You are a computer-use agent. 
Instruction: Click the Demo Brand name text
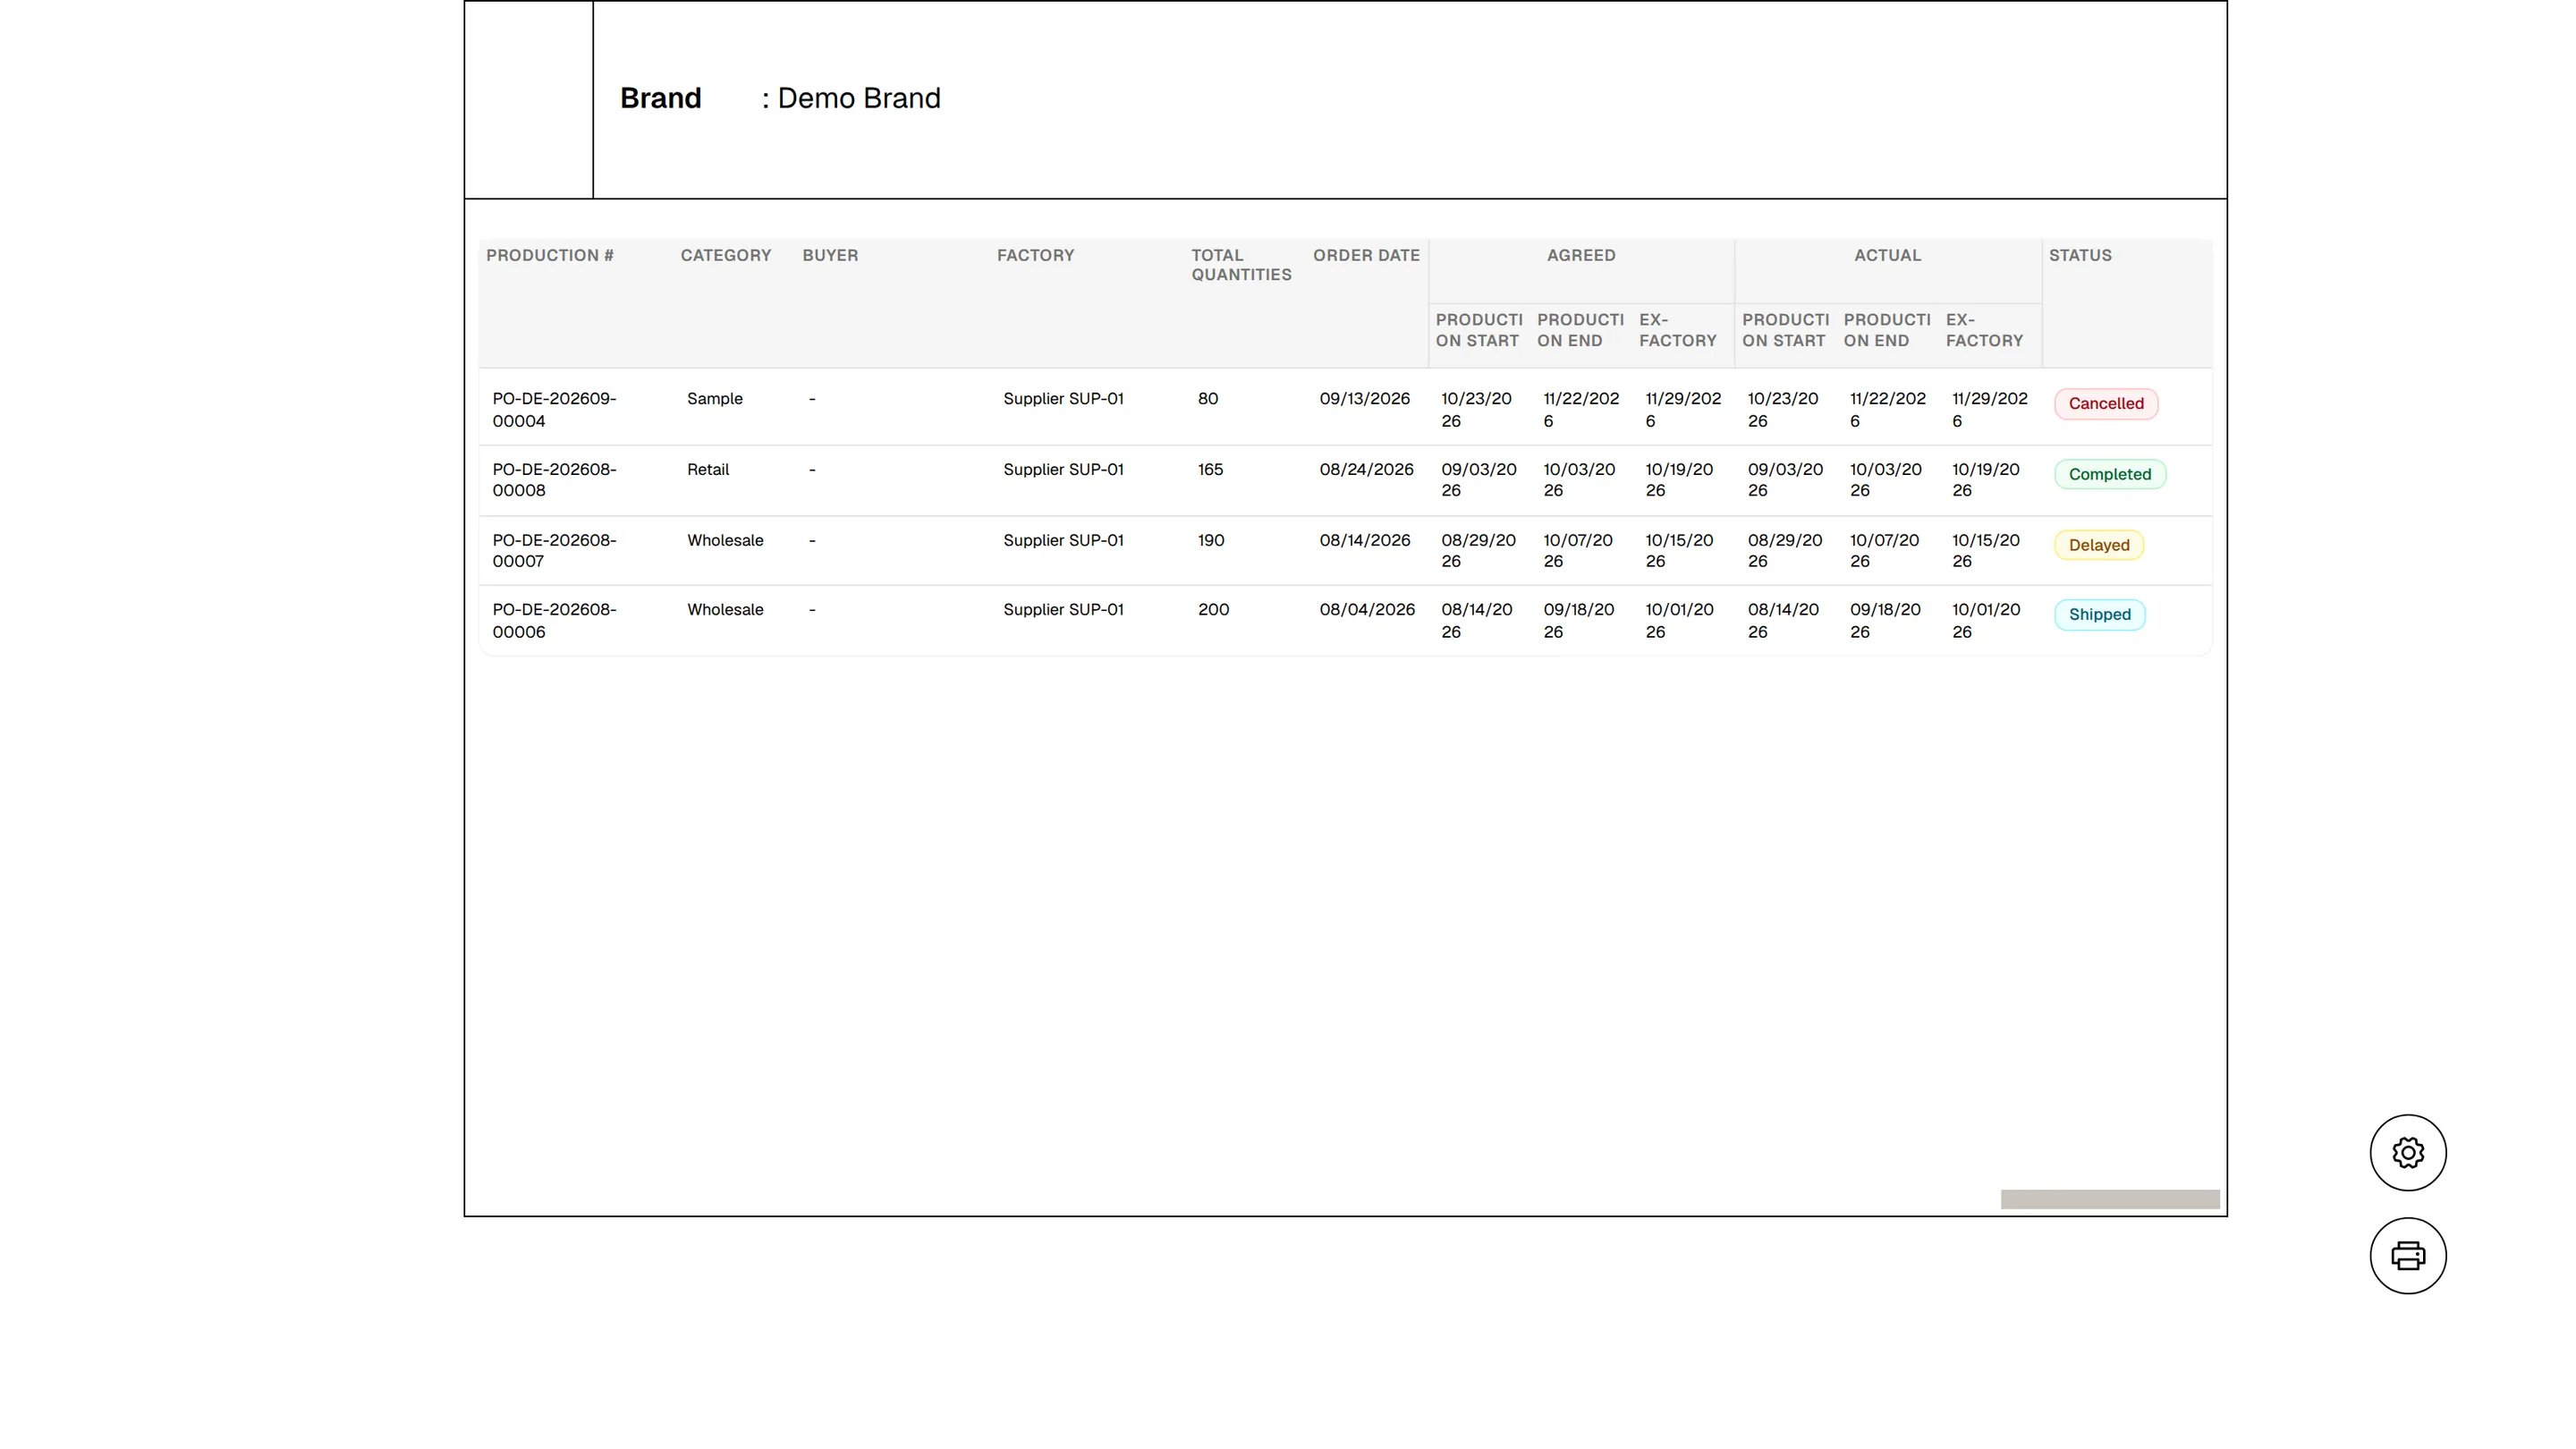(859, 98)
